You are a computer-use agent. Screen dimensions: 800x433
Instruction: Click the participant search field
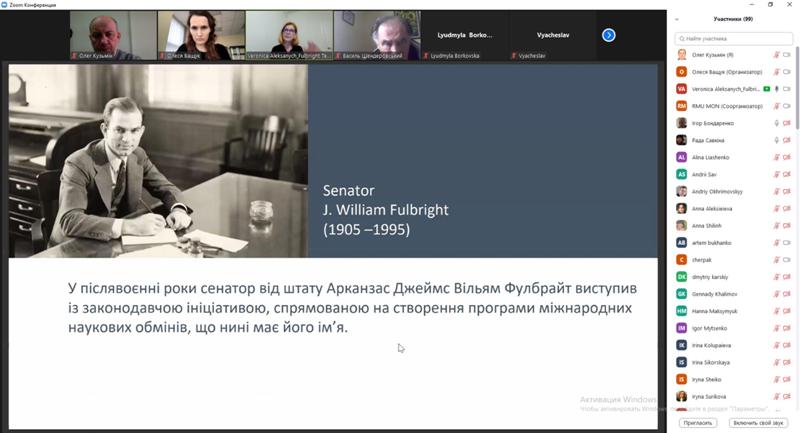click(x=734, y=38)
